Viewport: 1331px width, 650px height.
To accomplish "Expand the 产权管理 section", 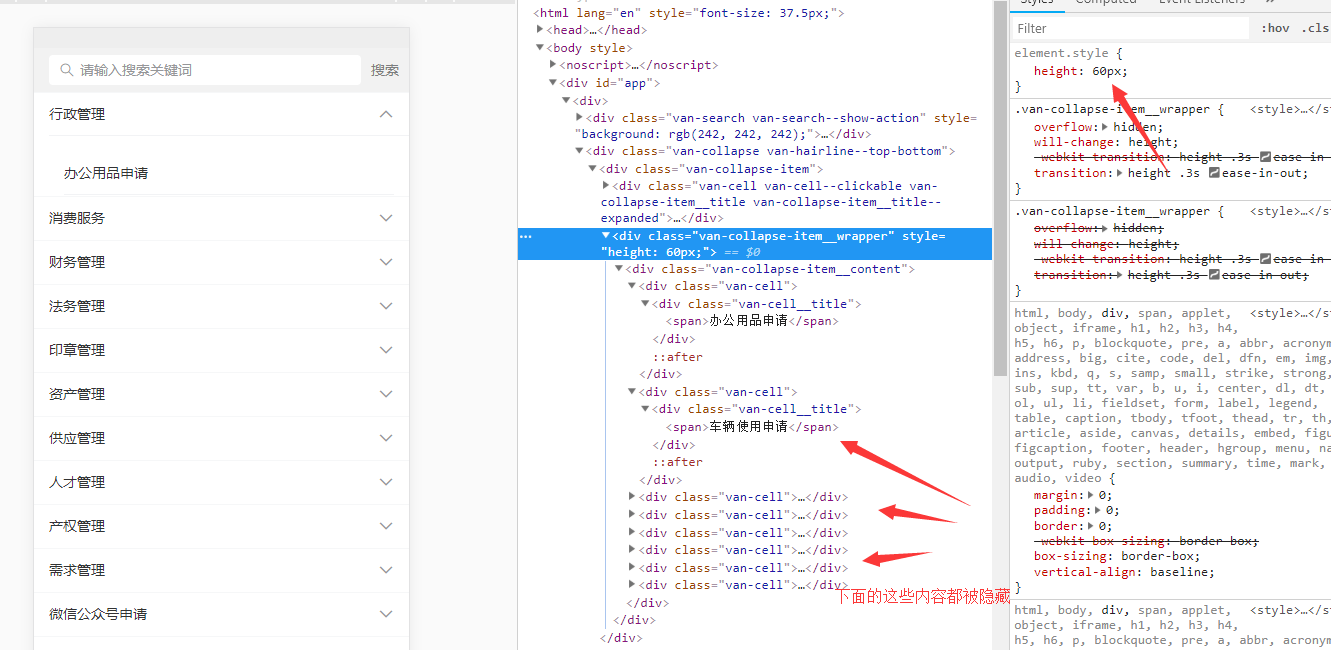I will point(221,526).
